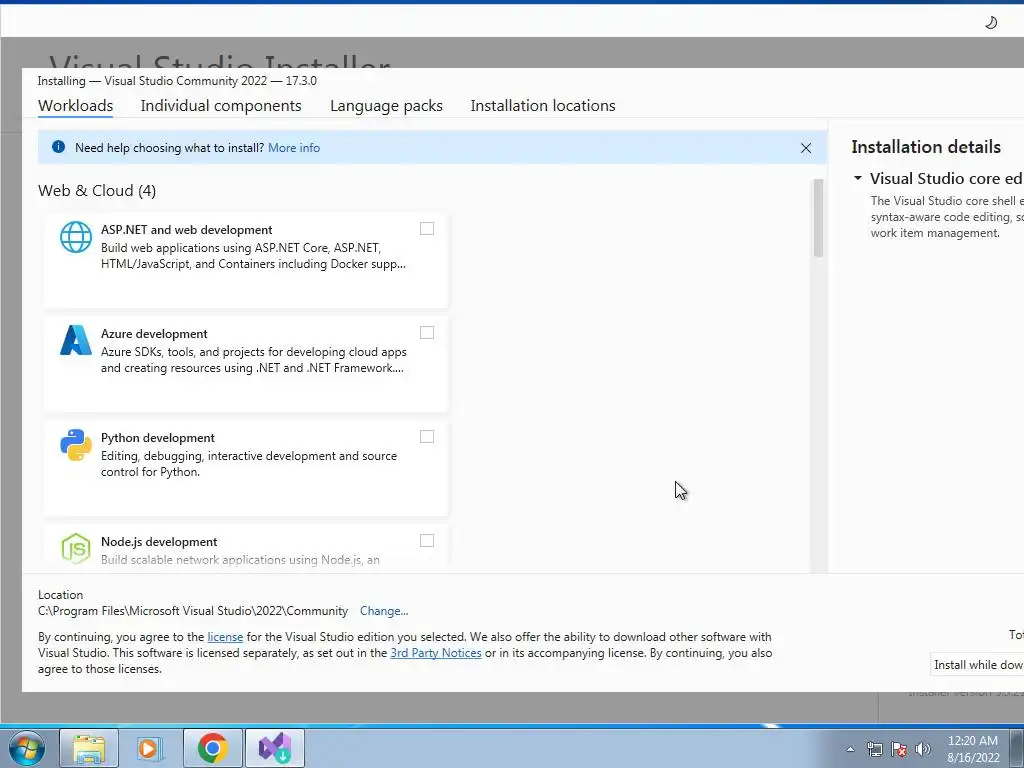The height and width of the screenshot is (768, 1024).
Task: Open the license link
Action: click(x=225, y=637)
